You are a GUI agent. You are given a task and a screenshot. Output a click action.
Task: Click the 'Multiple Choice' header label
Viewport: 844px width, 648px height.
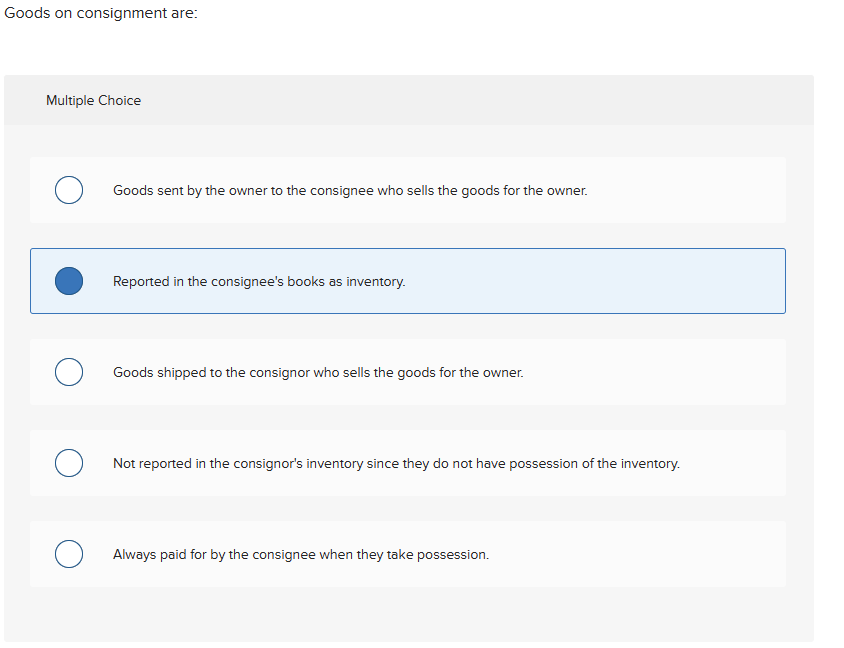click(x=93, y=100)
